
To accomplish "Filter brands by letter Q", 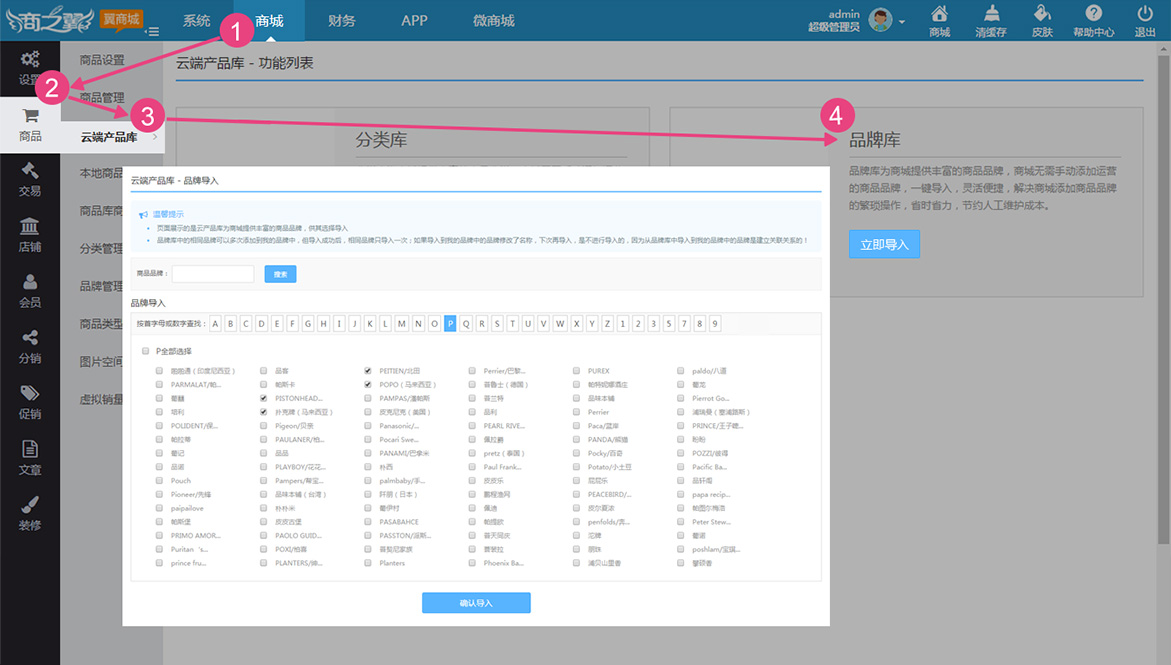I will (x=466, y=324).
